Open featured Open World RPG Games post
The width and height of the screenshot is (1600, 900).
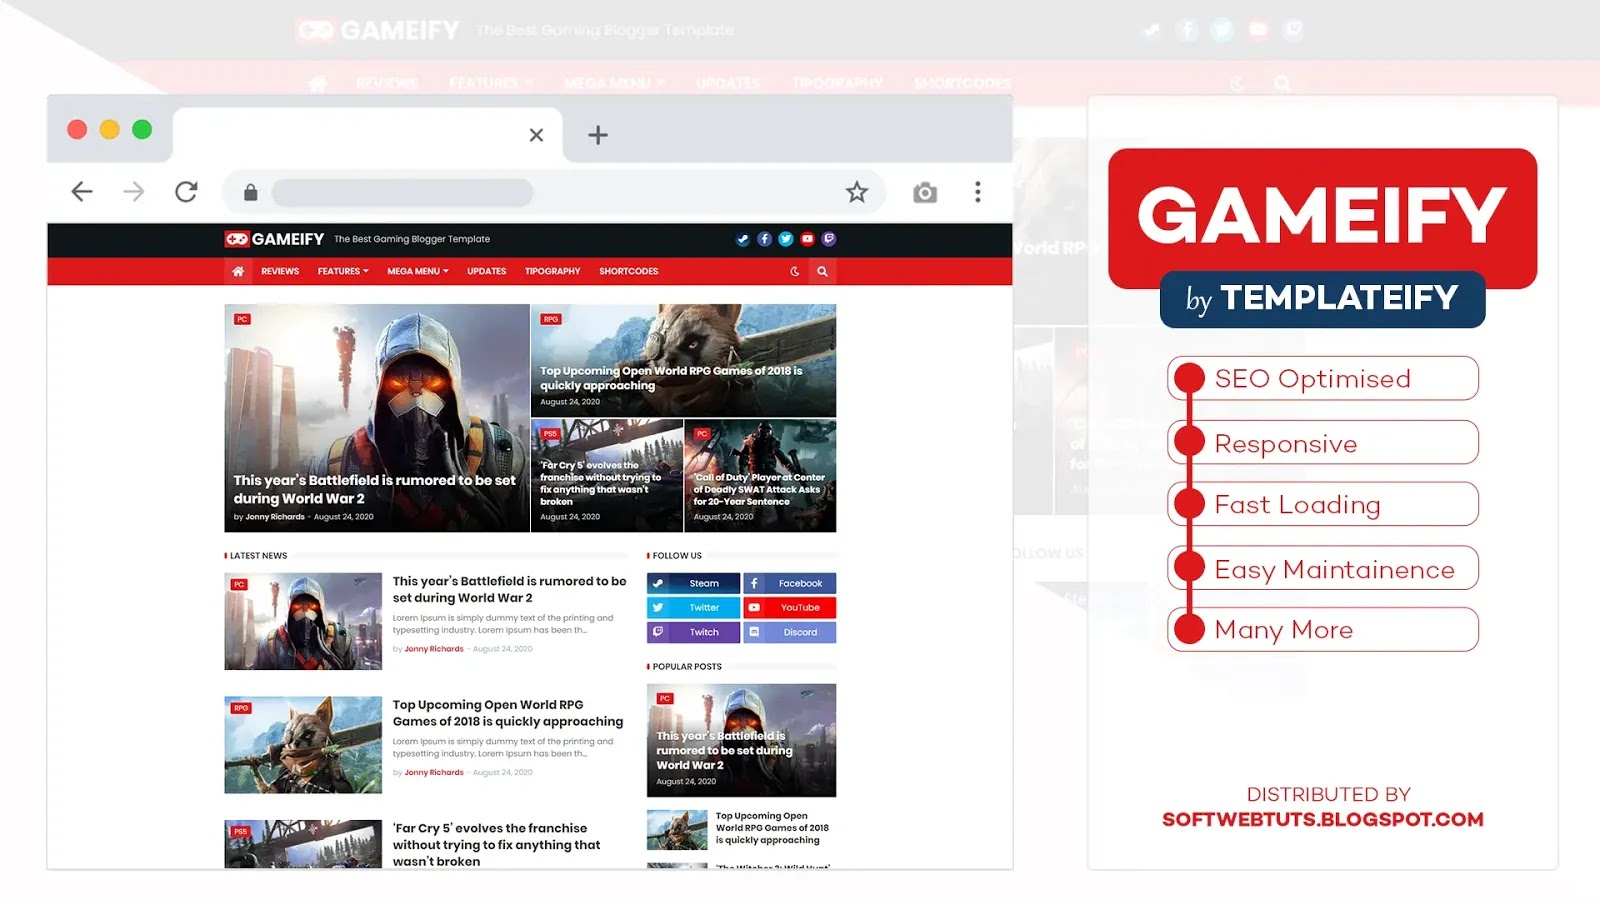pos(684,360)
